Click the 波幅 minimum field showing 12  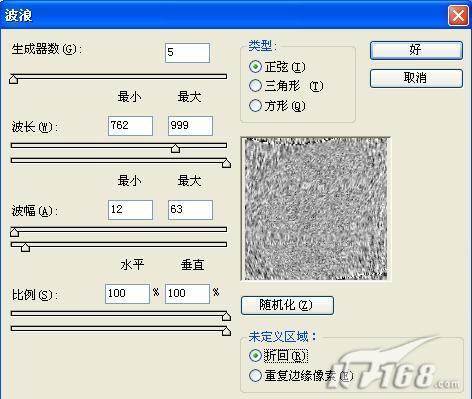pyautogui.click(x=130, y=210)
